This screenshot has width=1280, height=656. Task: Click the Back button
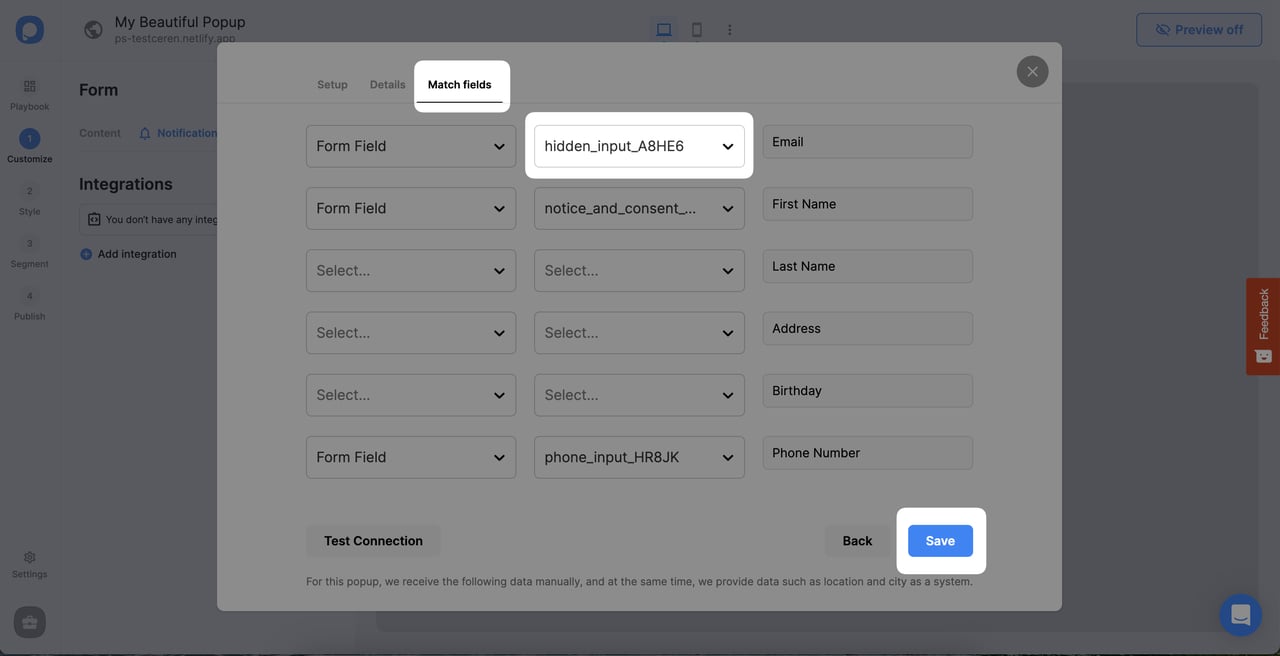click(x=857, y=541)
